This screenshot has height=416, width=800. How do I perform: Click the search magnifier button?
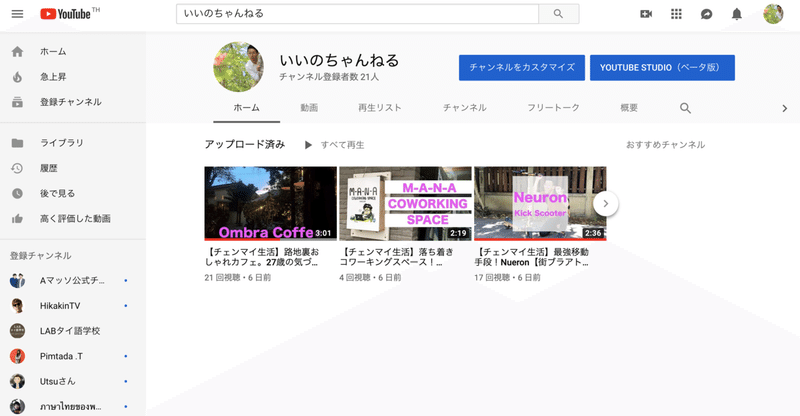(x=559, y=14)
